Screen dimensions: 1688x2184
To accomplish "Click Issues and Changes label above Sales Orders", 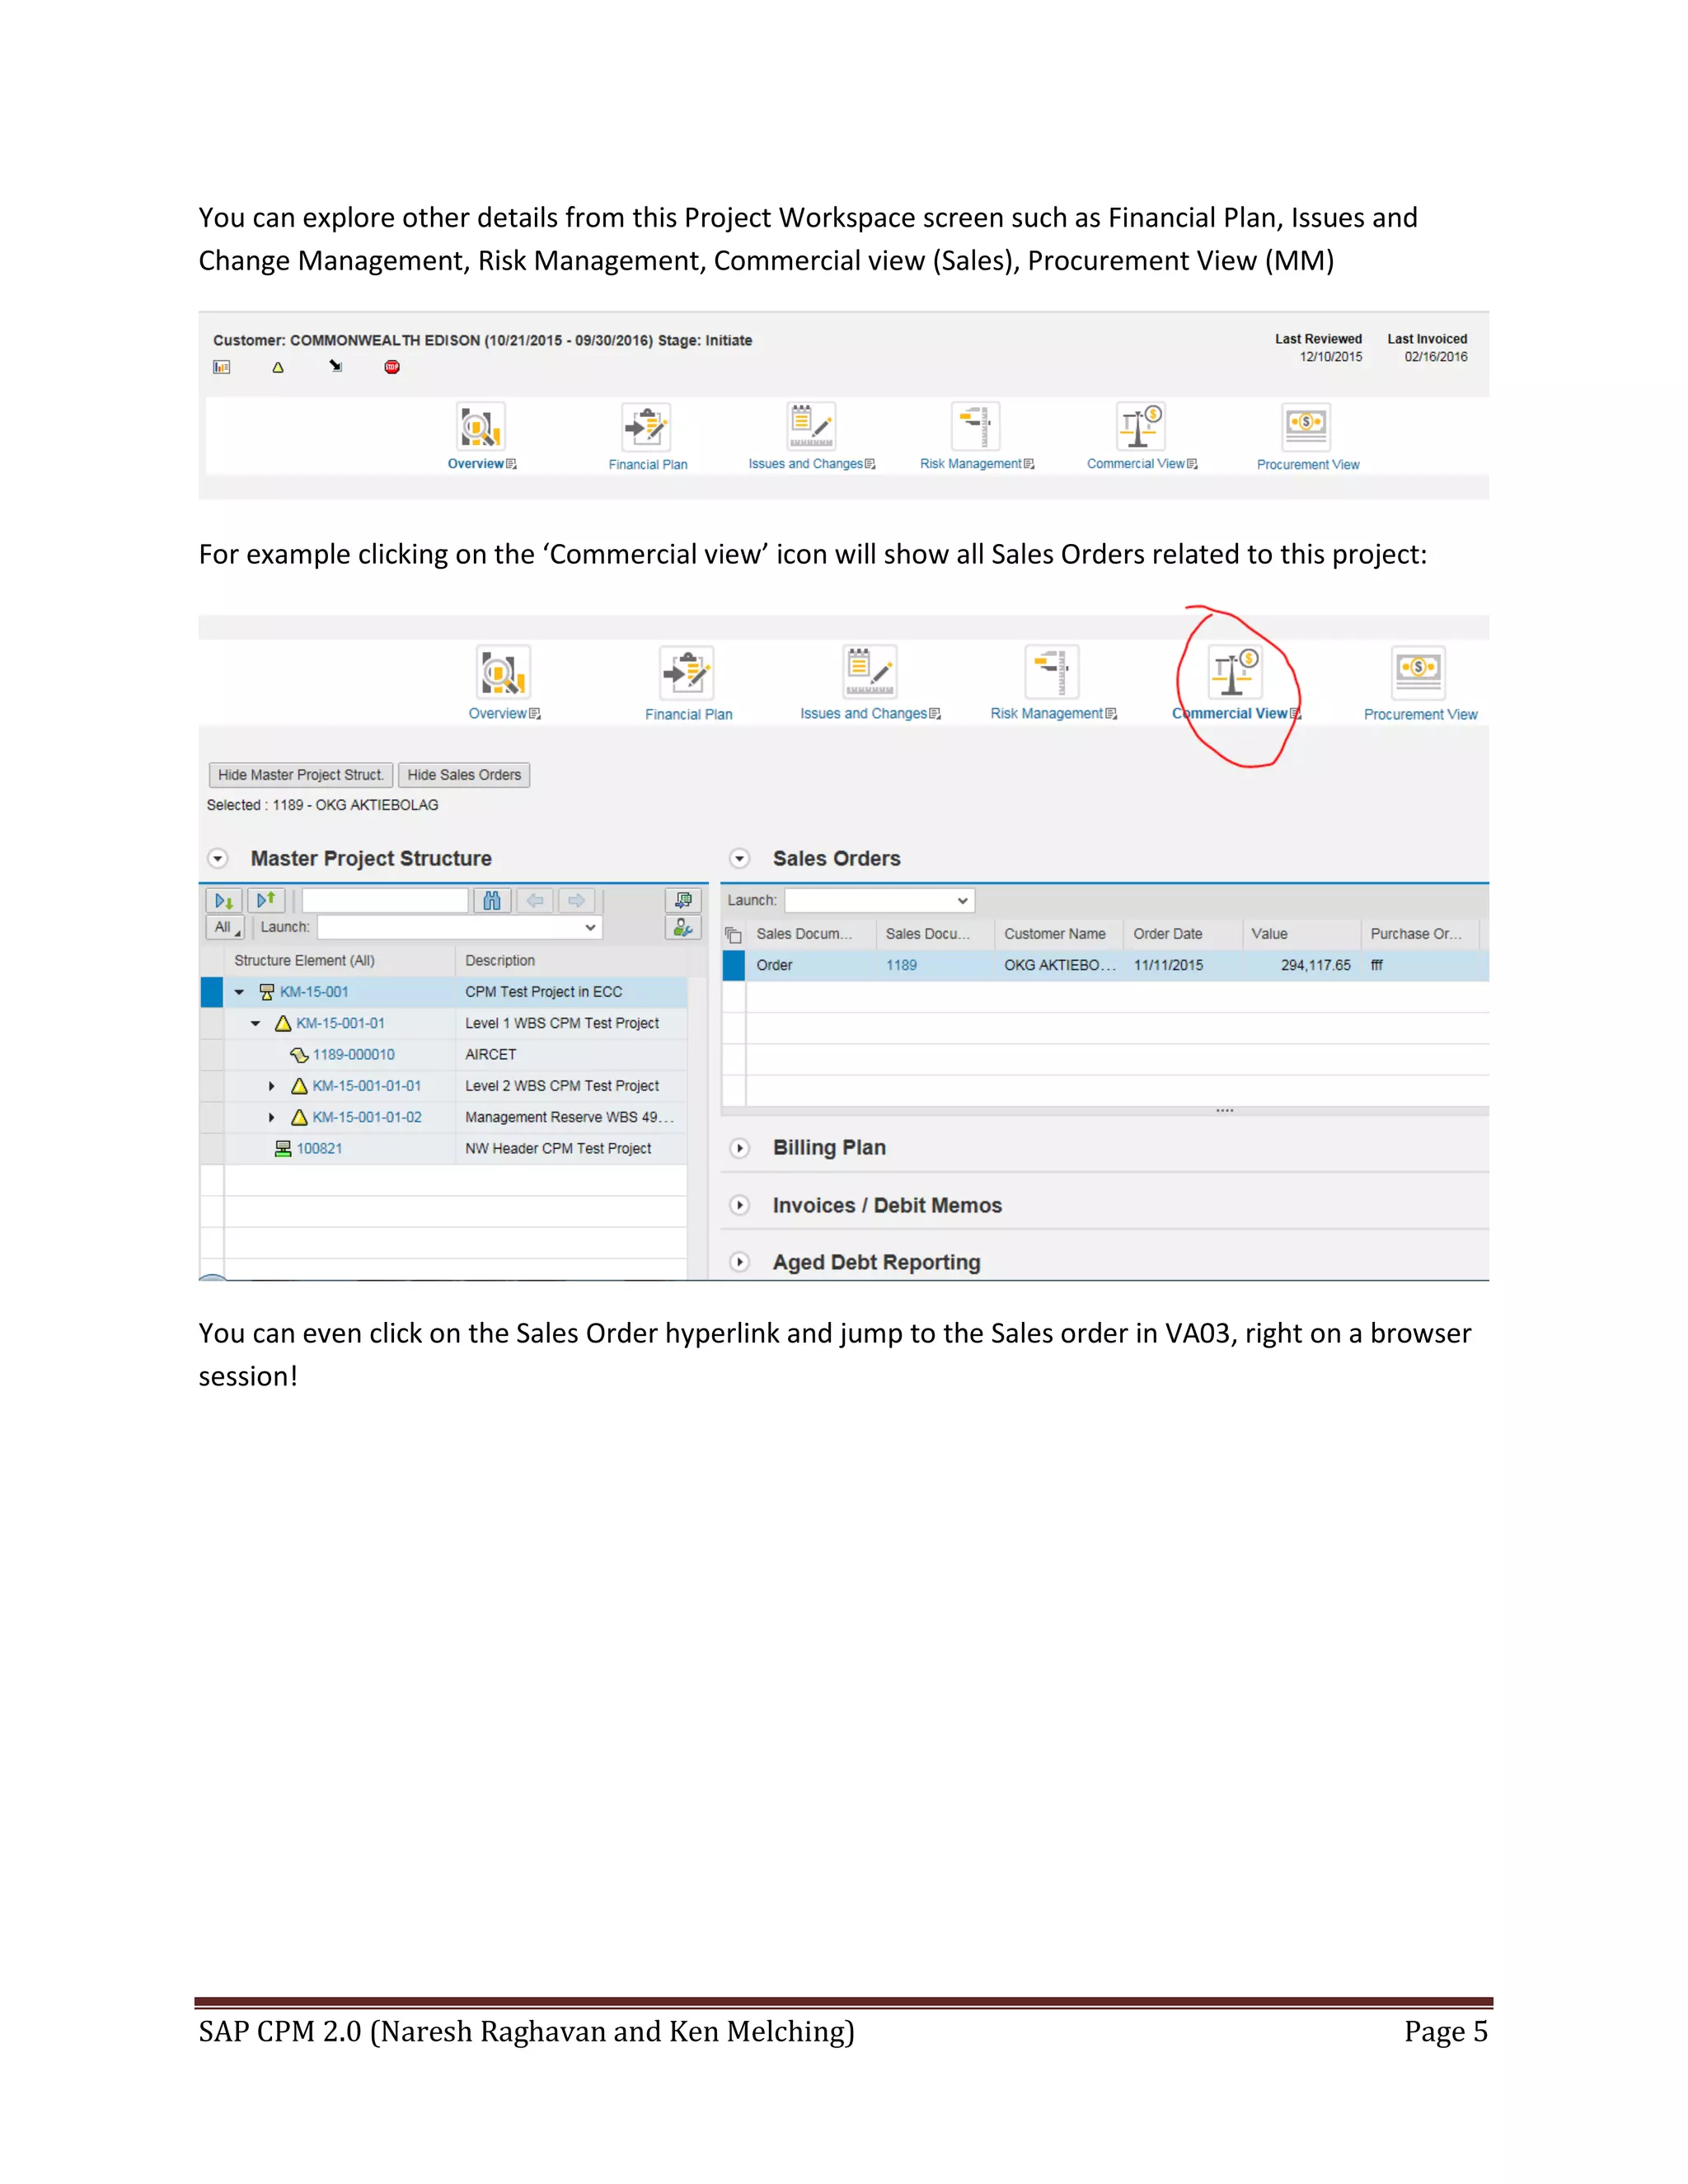I will click(x=864, y=714).
